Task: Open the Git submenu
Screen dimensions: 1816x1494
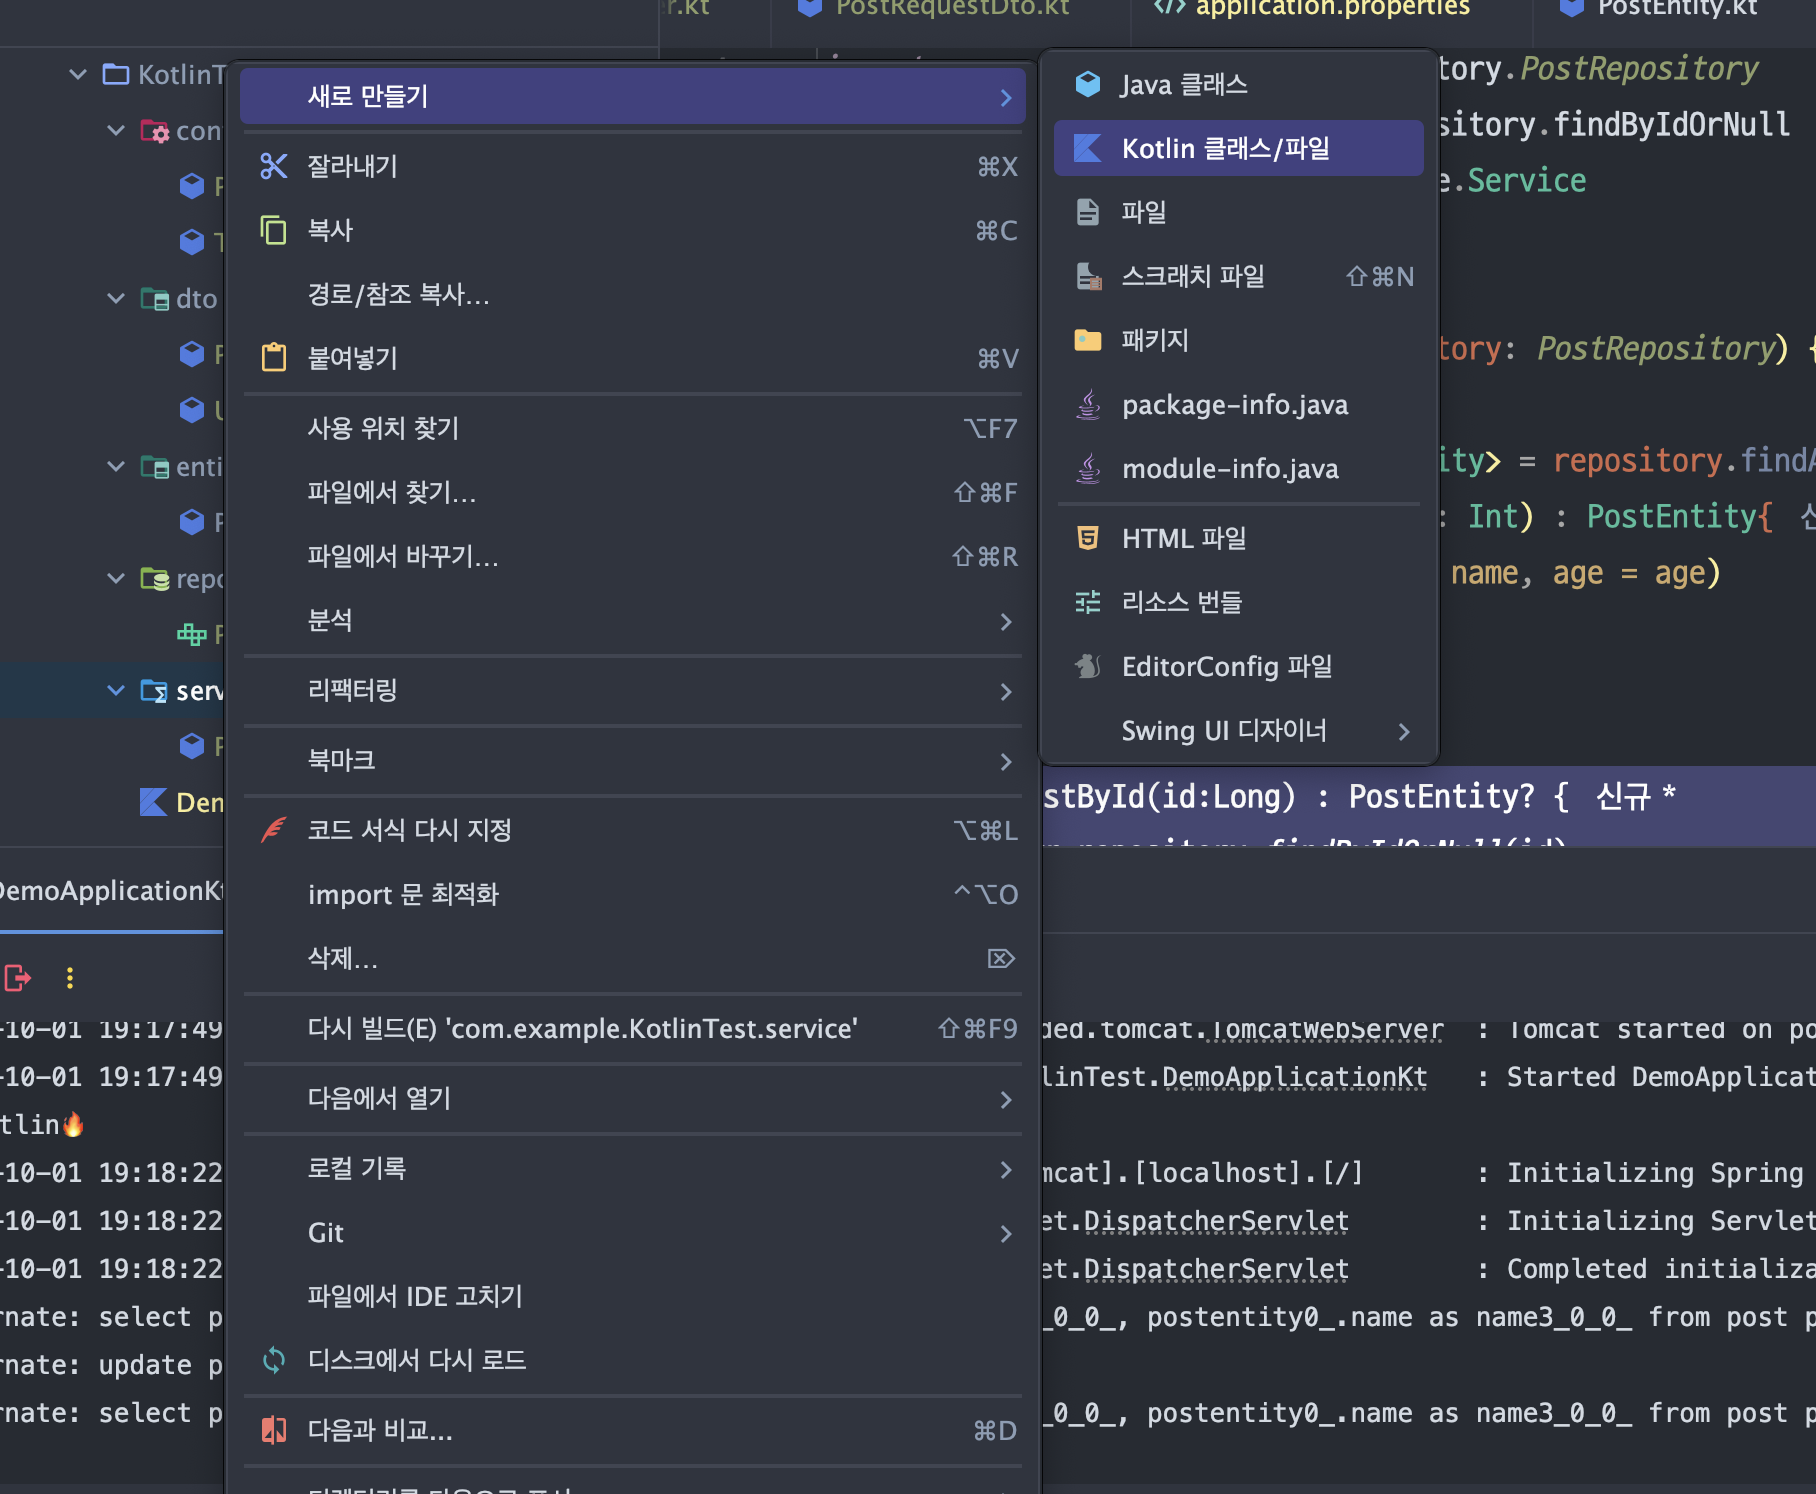Action: click(633, 1232)
